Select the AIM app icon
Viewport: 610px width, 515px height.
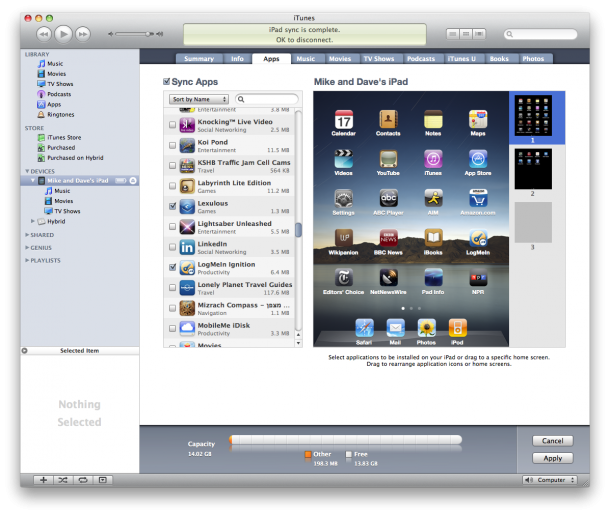[x=433, y=198]
